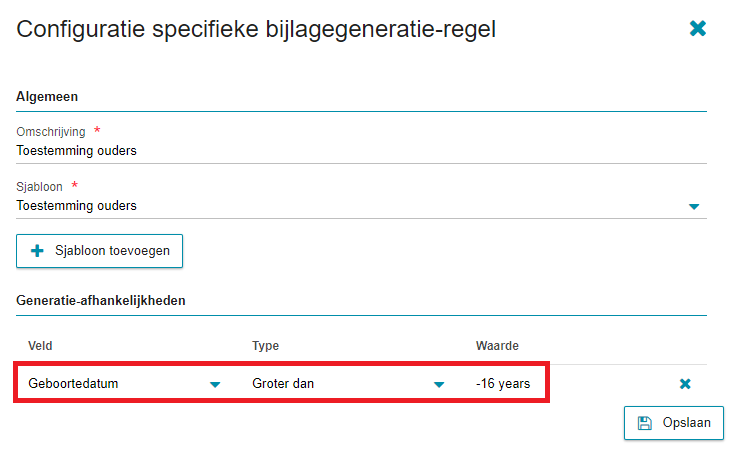This screenshot has height=456, width=733.
Task: Open the Type dropdown arrow next to Groter dan
Action: (x=438, y=384)
